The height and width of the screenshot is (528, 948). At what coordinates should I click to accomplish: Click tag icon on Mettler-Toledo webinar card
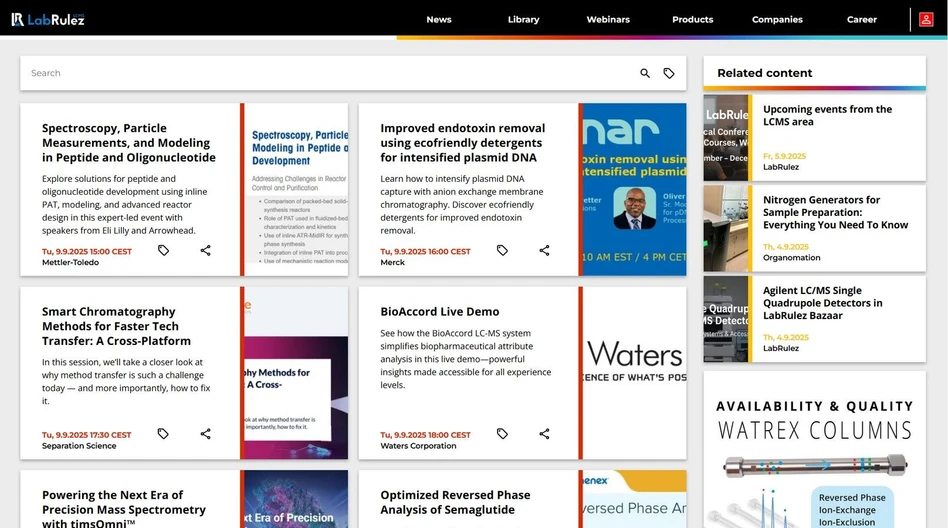[163, 250]
